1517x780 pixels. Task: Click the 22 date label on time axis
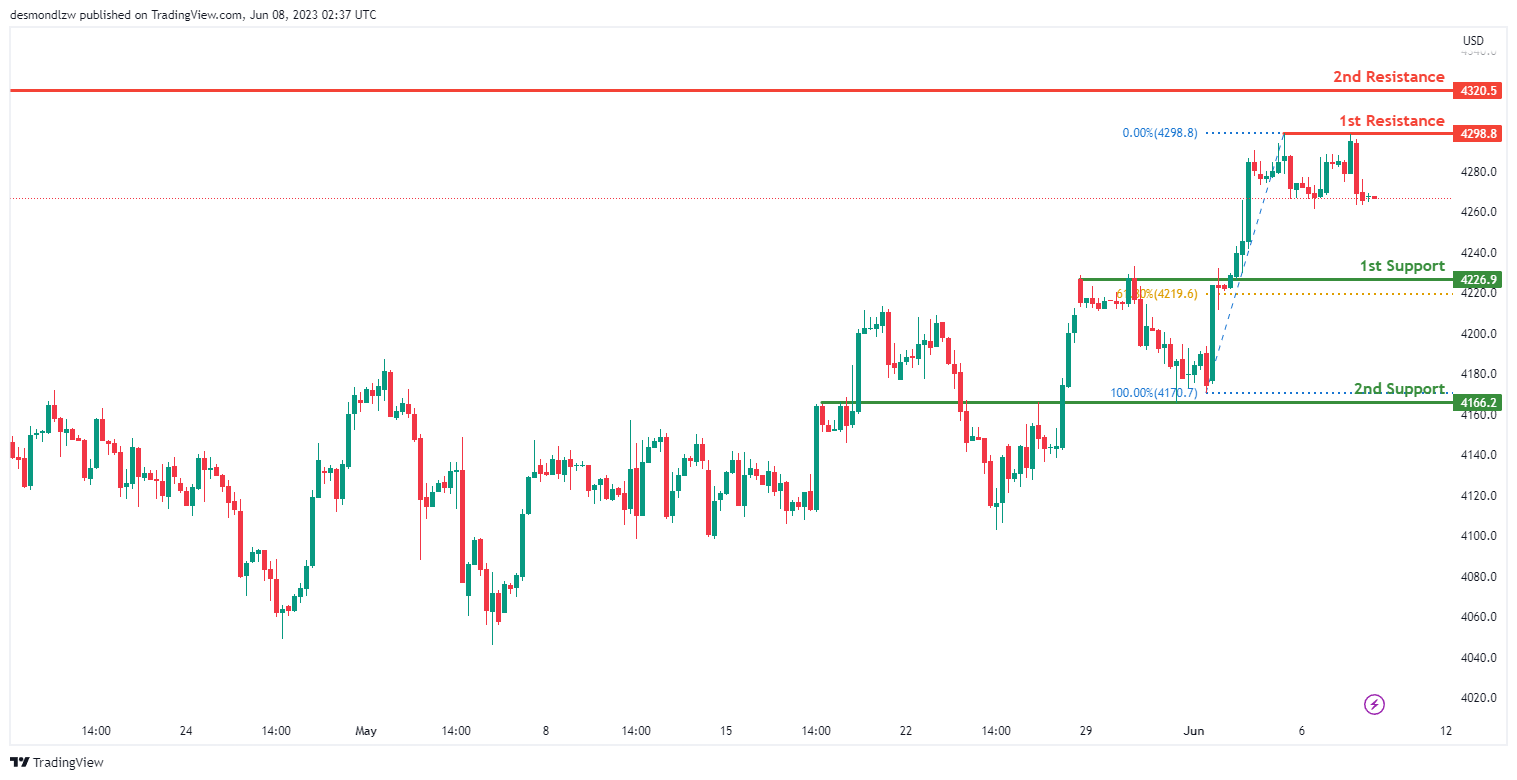pos(906,731)
